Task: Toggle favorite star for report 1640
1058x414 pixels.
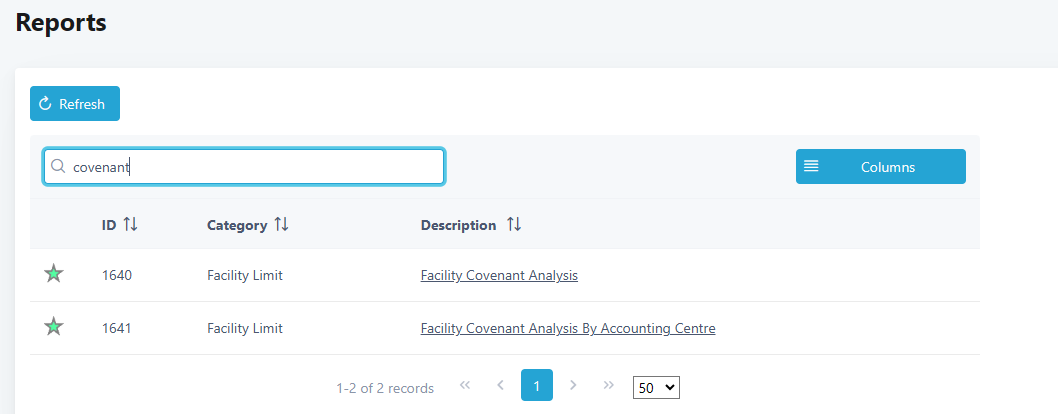Action: point(54,274)
